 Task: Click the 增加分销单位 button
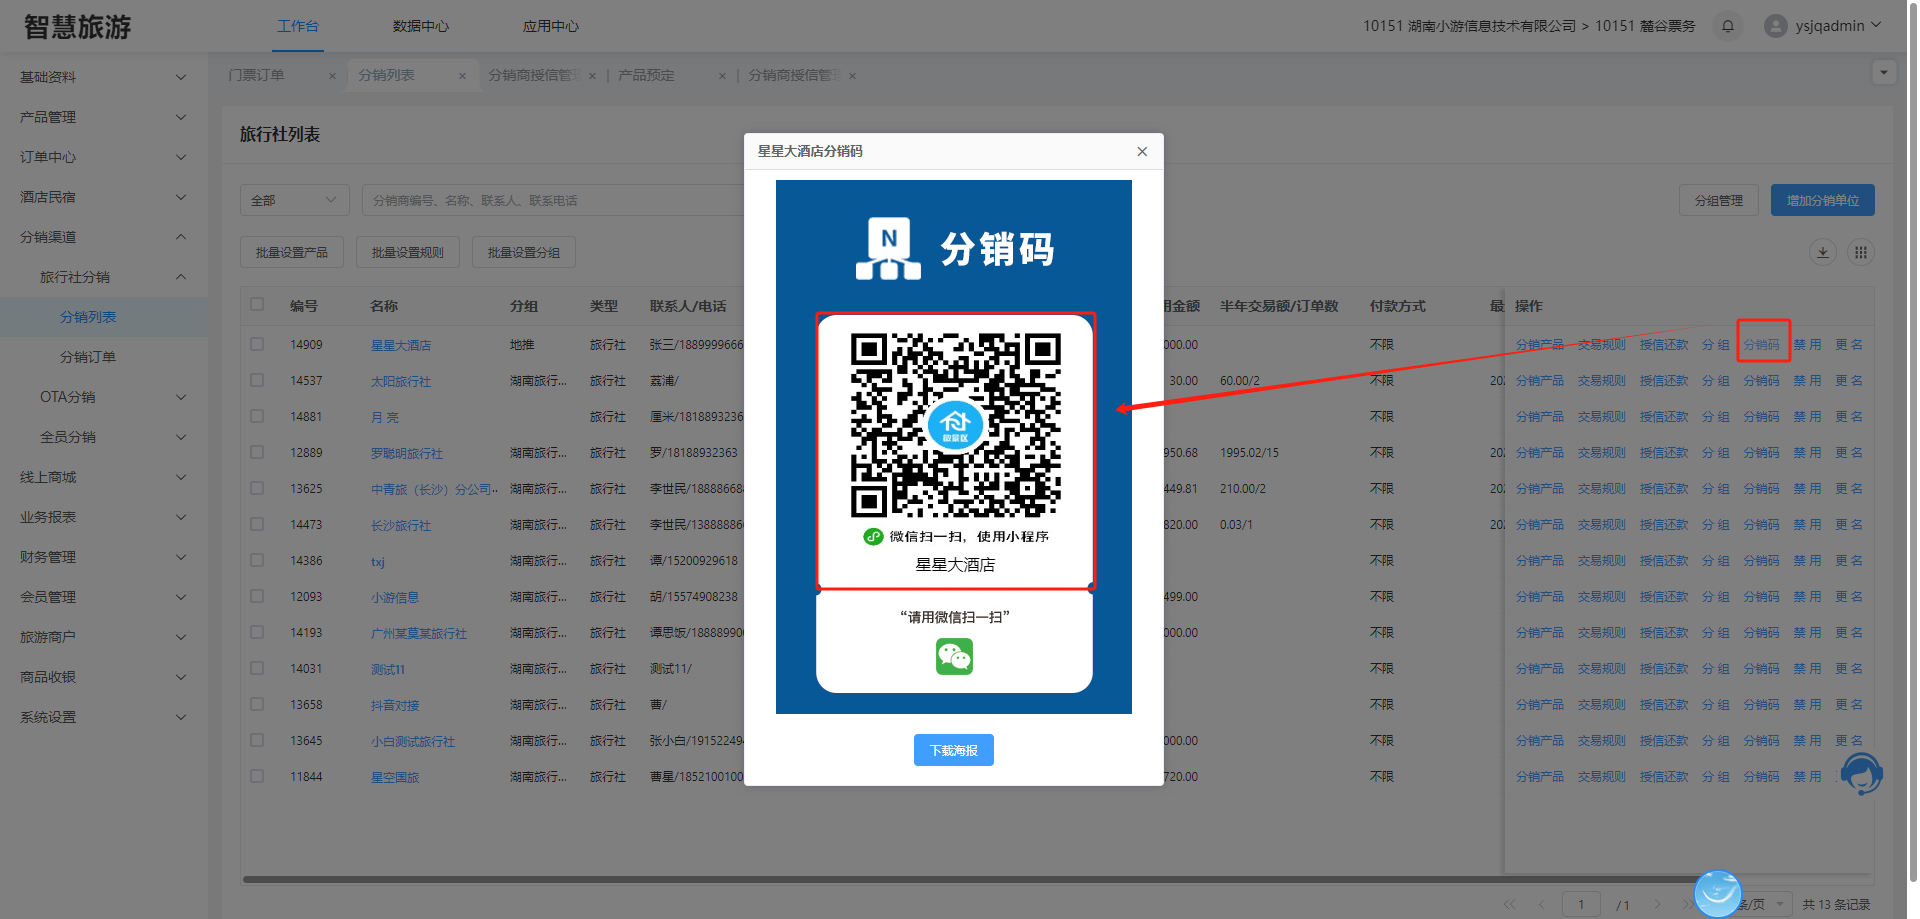[1822, 200]
